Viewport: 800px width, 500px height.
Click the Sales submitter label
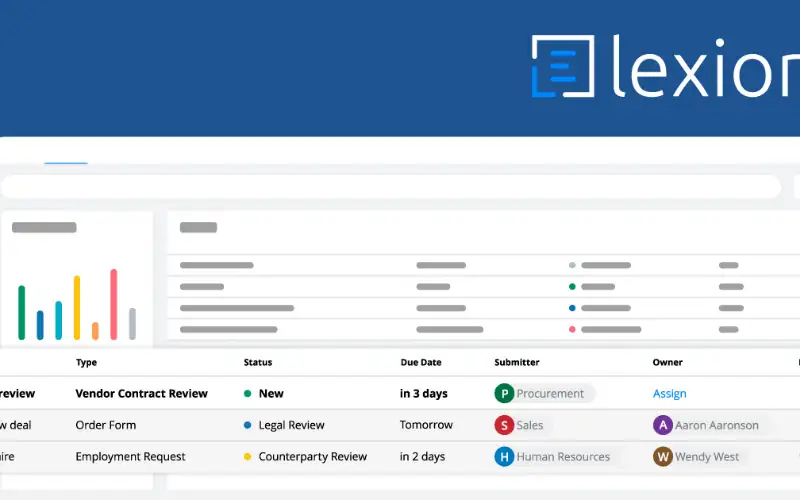coord(530,425)
